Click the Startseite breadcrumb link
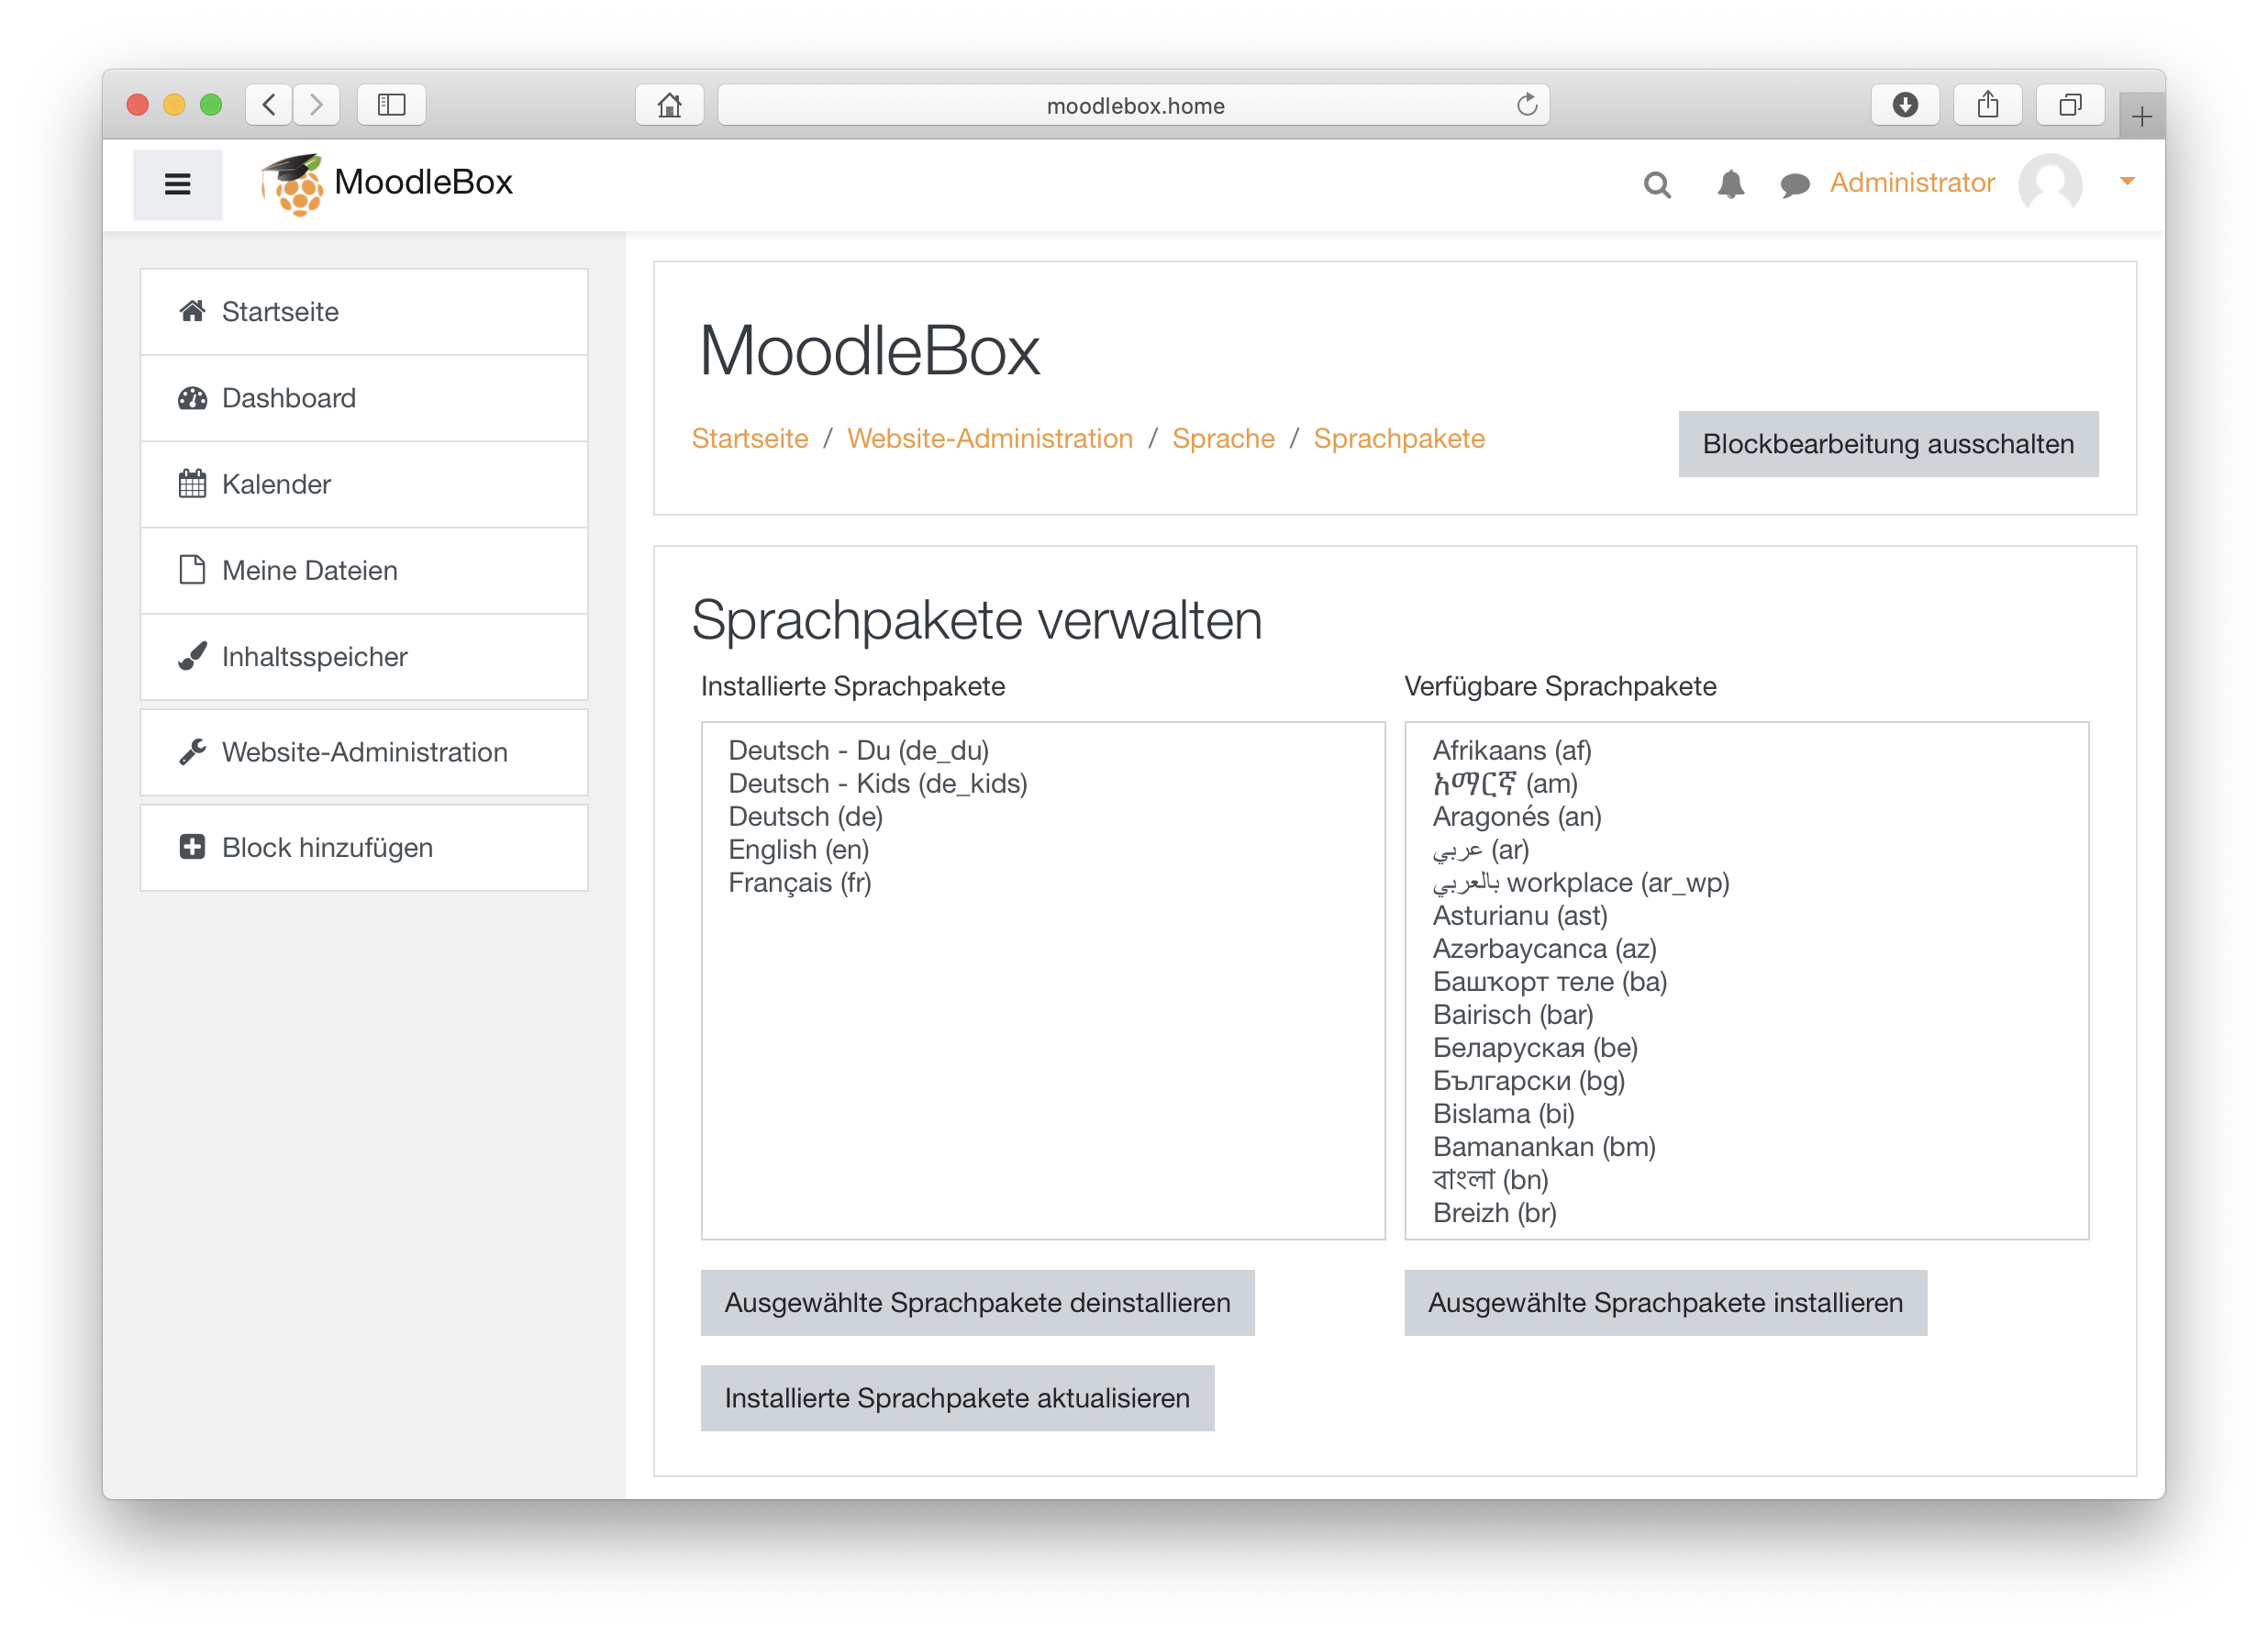The width and height of the screenshot is (2268, 1635). coord(750,439)
